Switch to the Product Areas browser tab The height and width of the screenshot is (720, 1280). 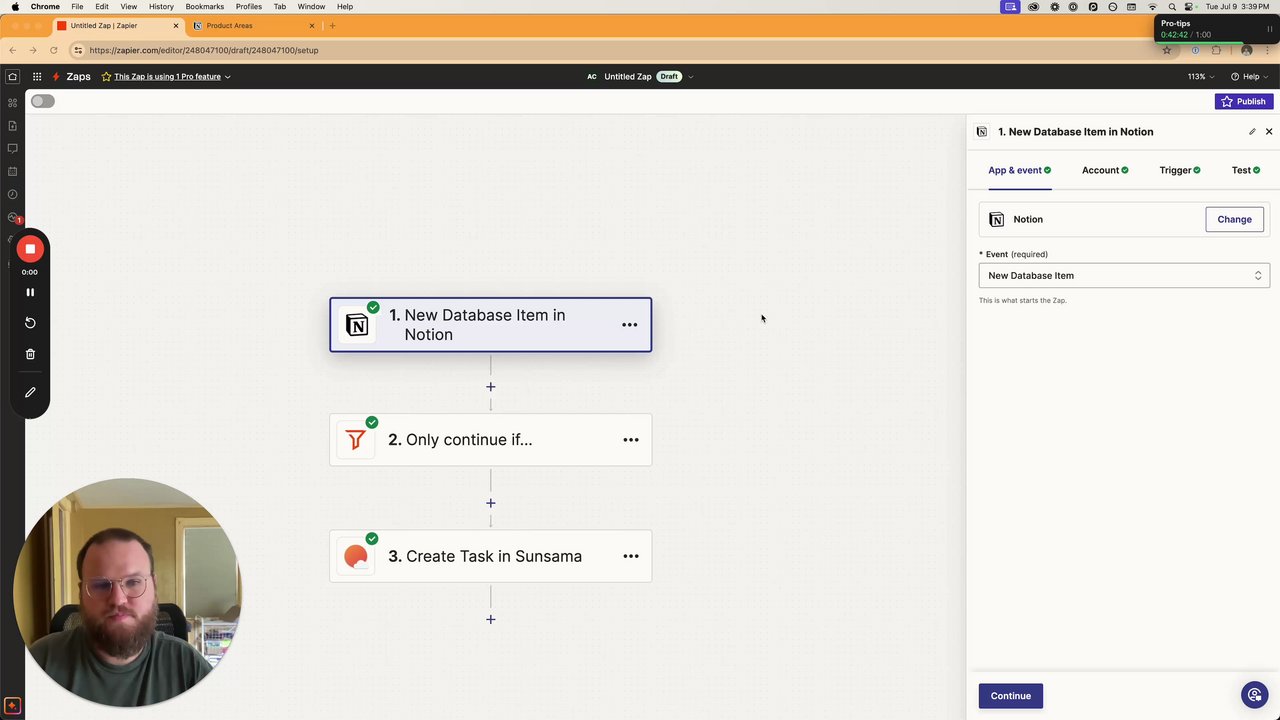click(x=253, y=25)
